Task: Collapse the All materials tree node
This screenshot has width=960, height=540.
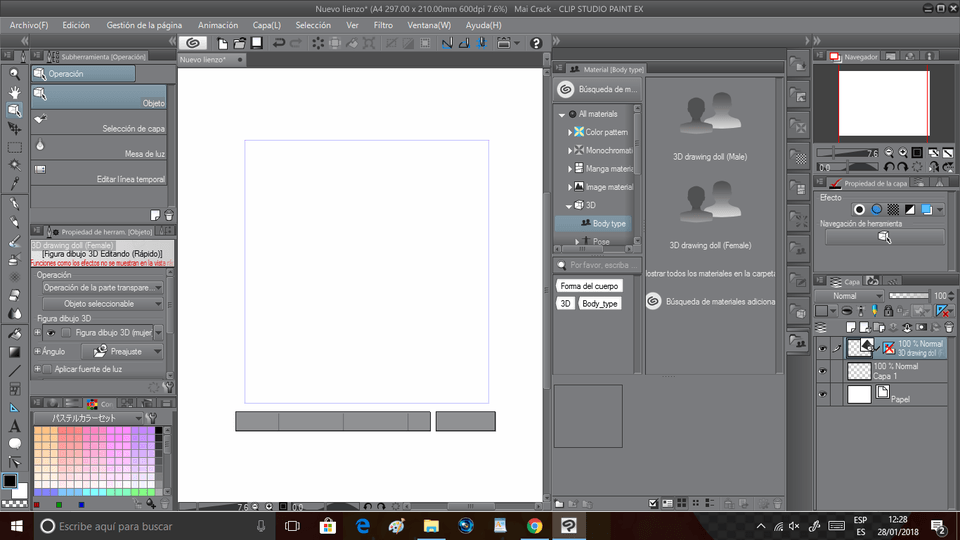Action: click(561, 114)
